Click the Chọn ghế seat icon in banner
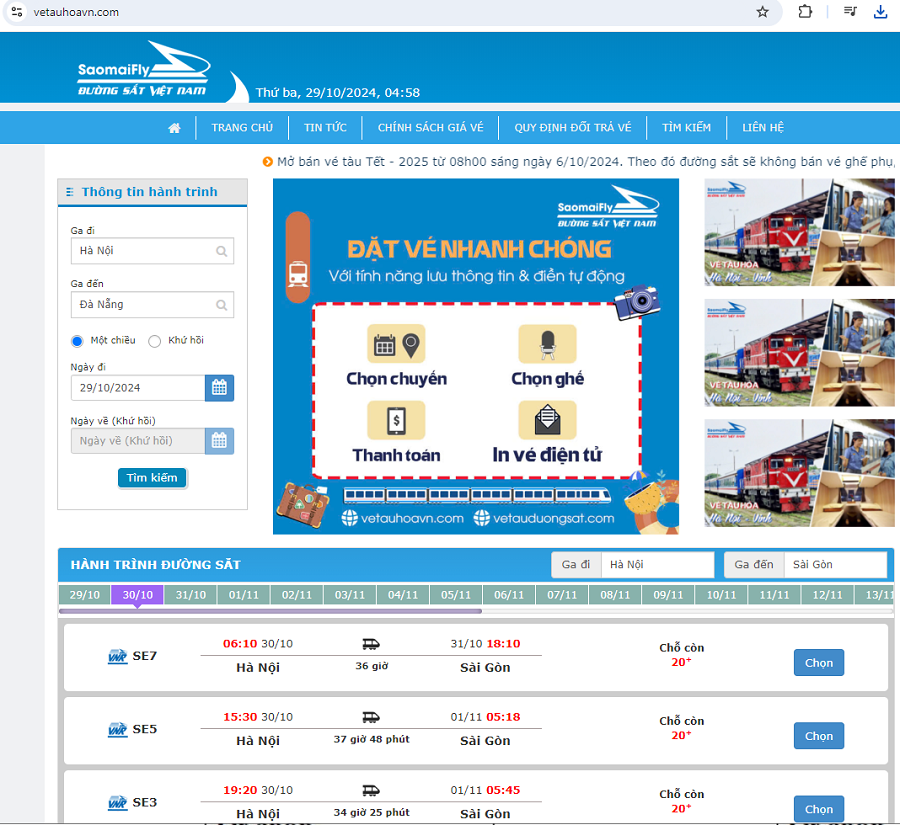 click(548, 344)
